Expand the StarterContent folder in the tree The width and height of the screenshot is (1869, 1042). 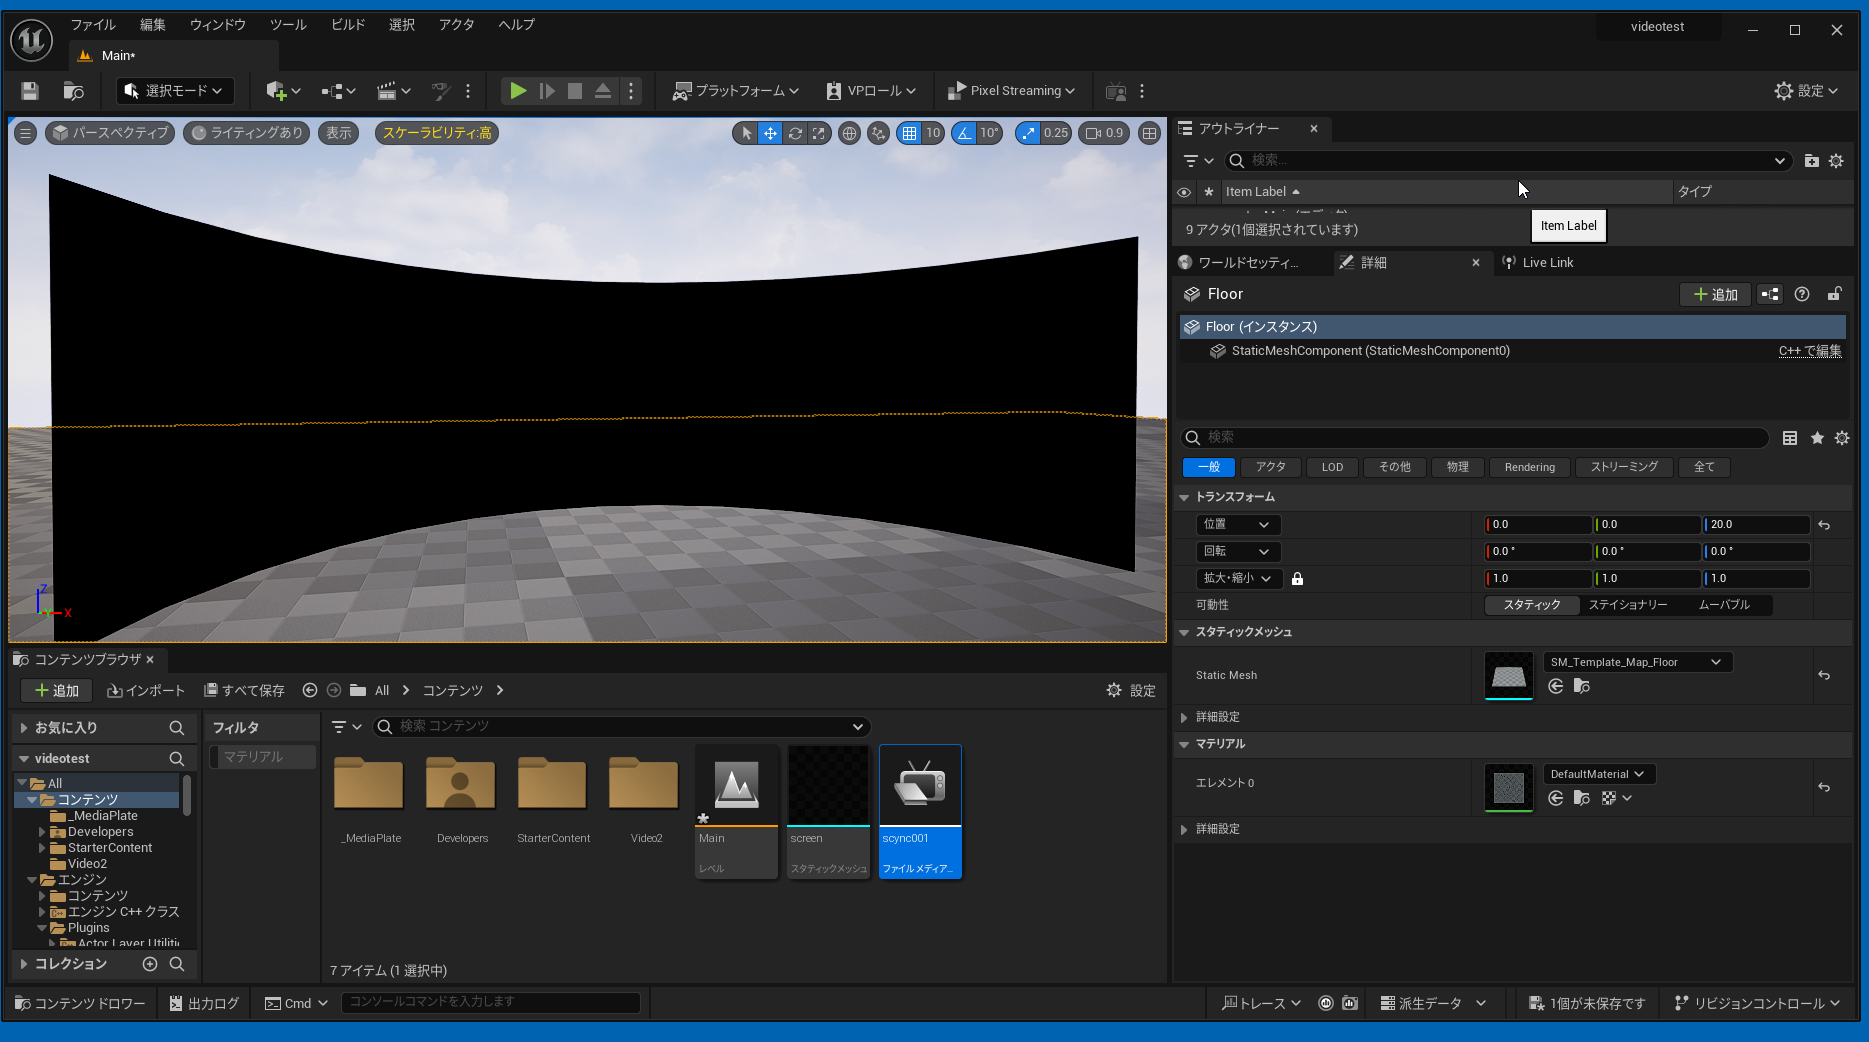[x=42, y=848]
